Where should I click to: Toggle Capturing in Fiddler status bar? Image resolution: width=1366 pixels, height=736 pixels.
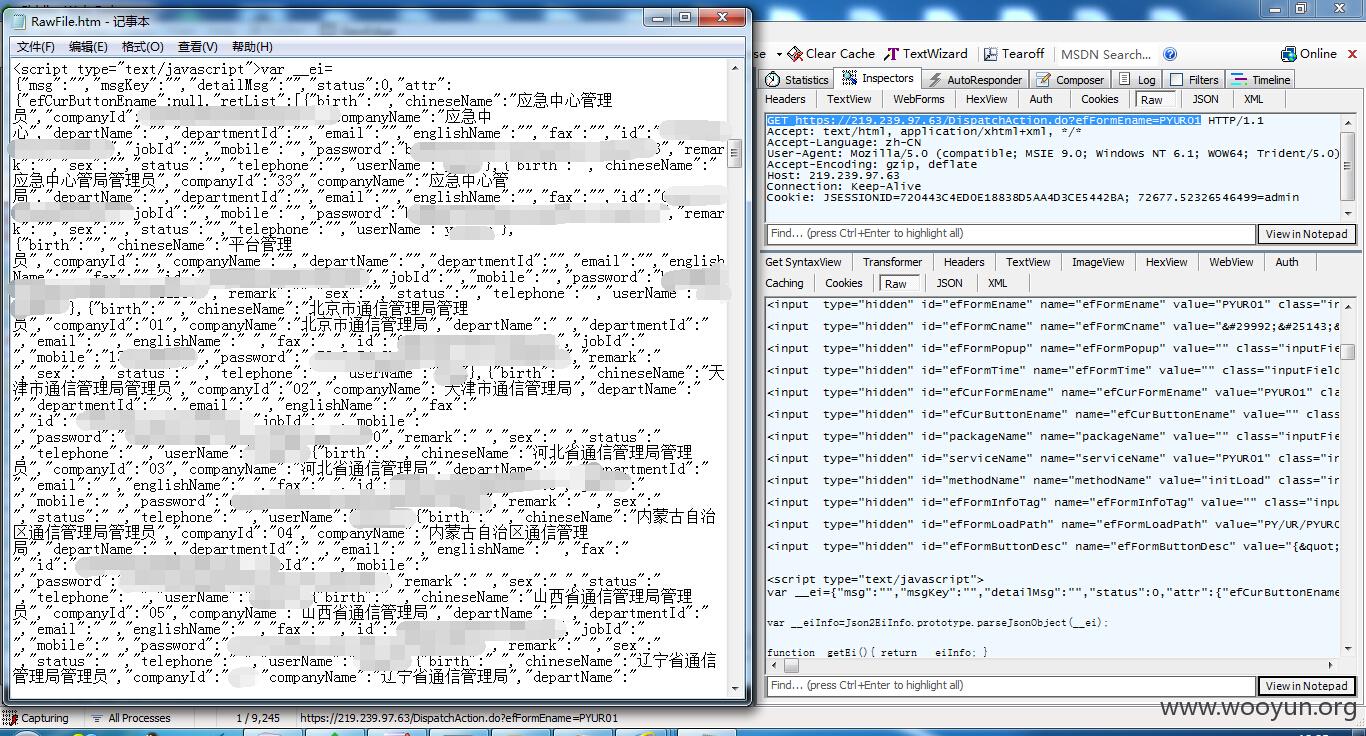[37, 718]
